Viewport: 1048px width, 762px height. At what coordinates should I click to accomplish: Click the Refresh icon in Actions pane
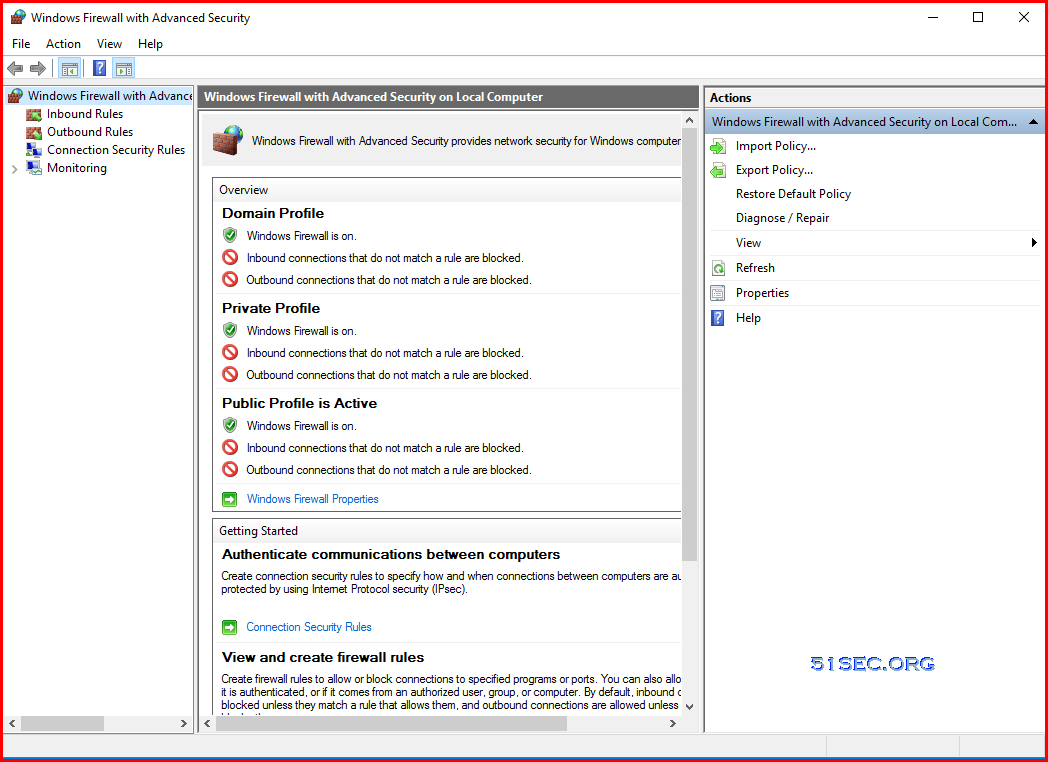[x=718, y=268]
